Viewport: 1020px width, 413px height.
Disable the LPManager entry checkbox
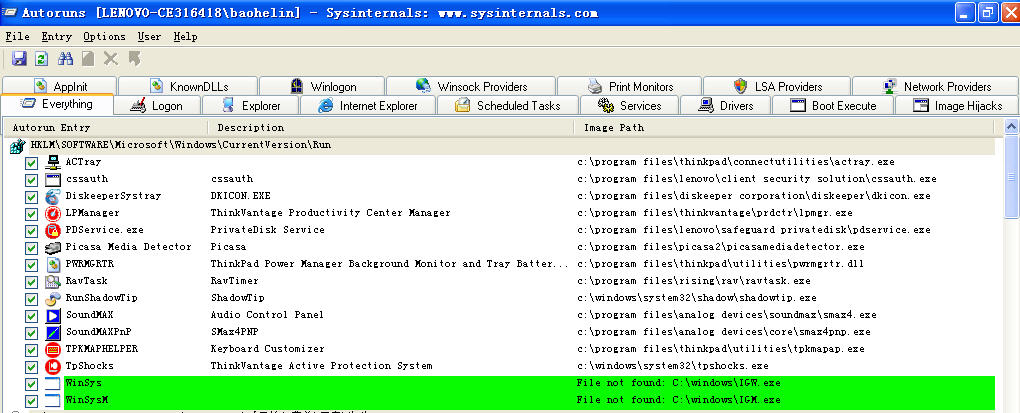point(31,213)
